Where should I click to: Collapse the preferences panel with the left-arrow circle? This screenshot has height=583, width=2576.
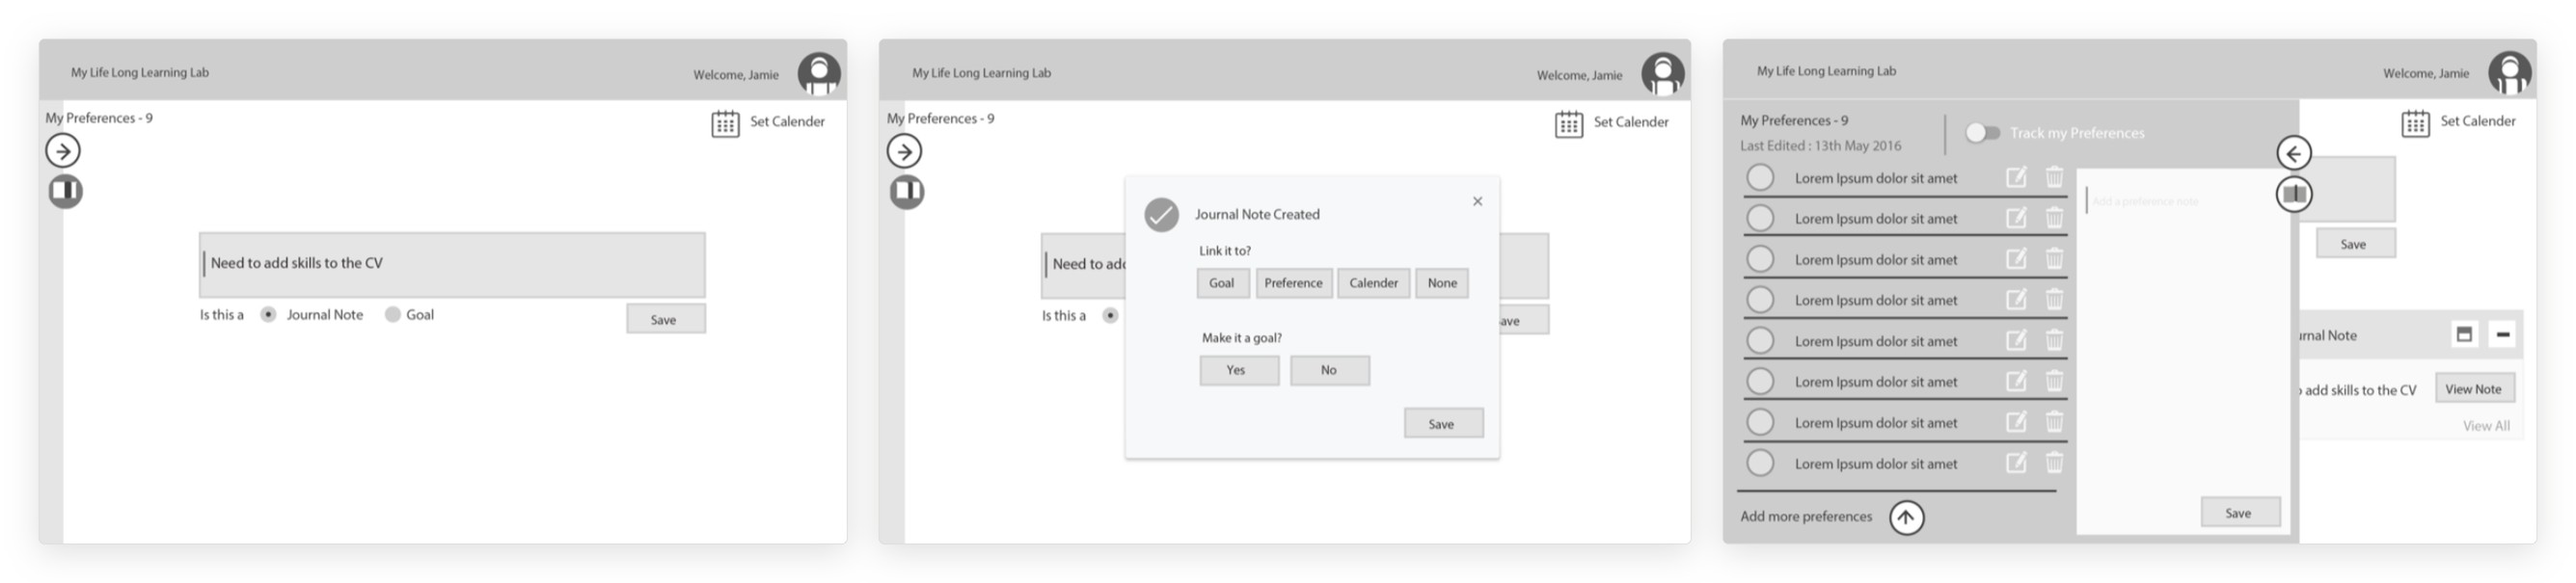[2294, 153]
